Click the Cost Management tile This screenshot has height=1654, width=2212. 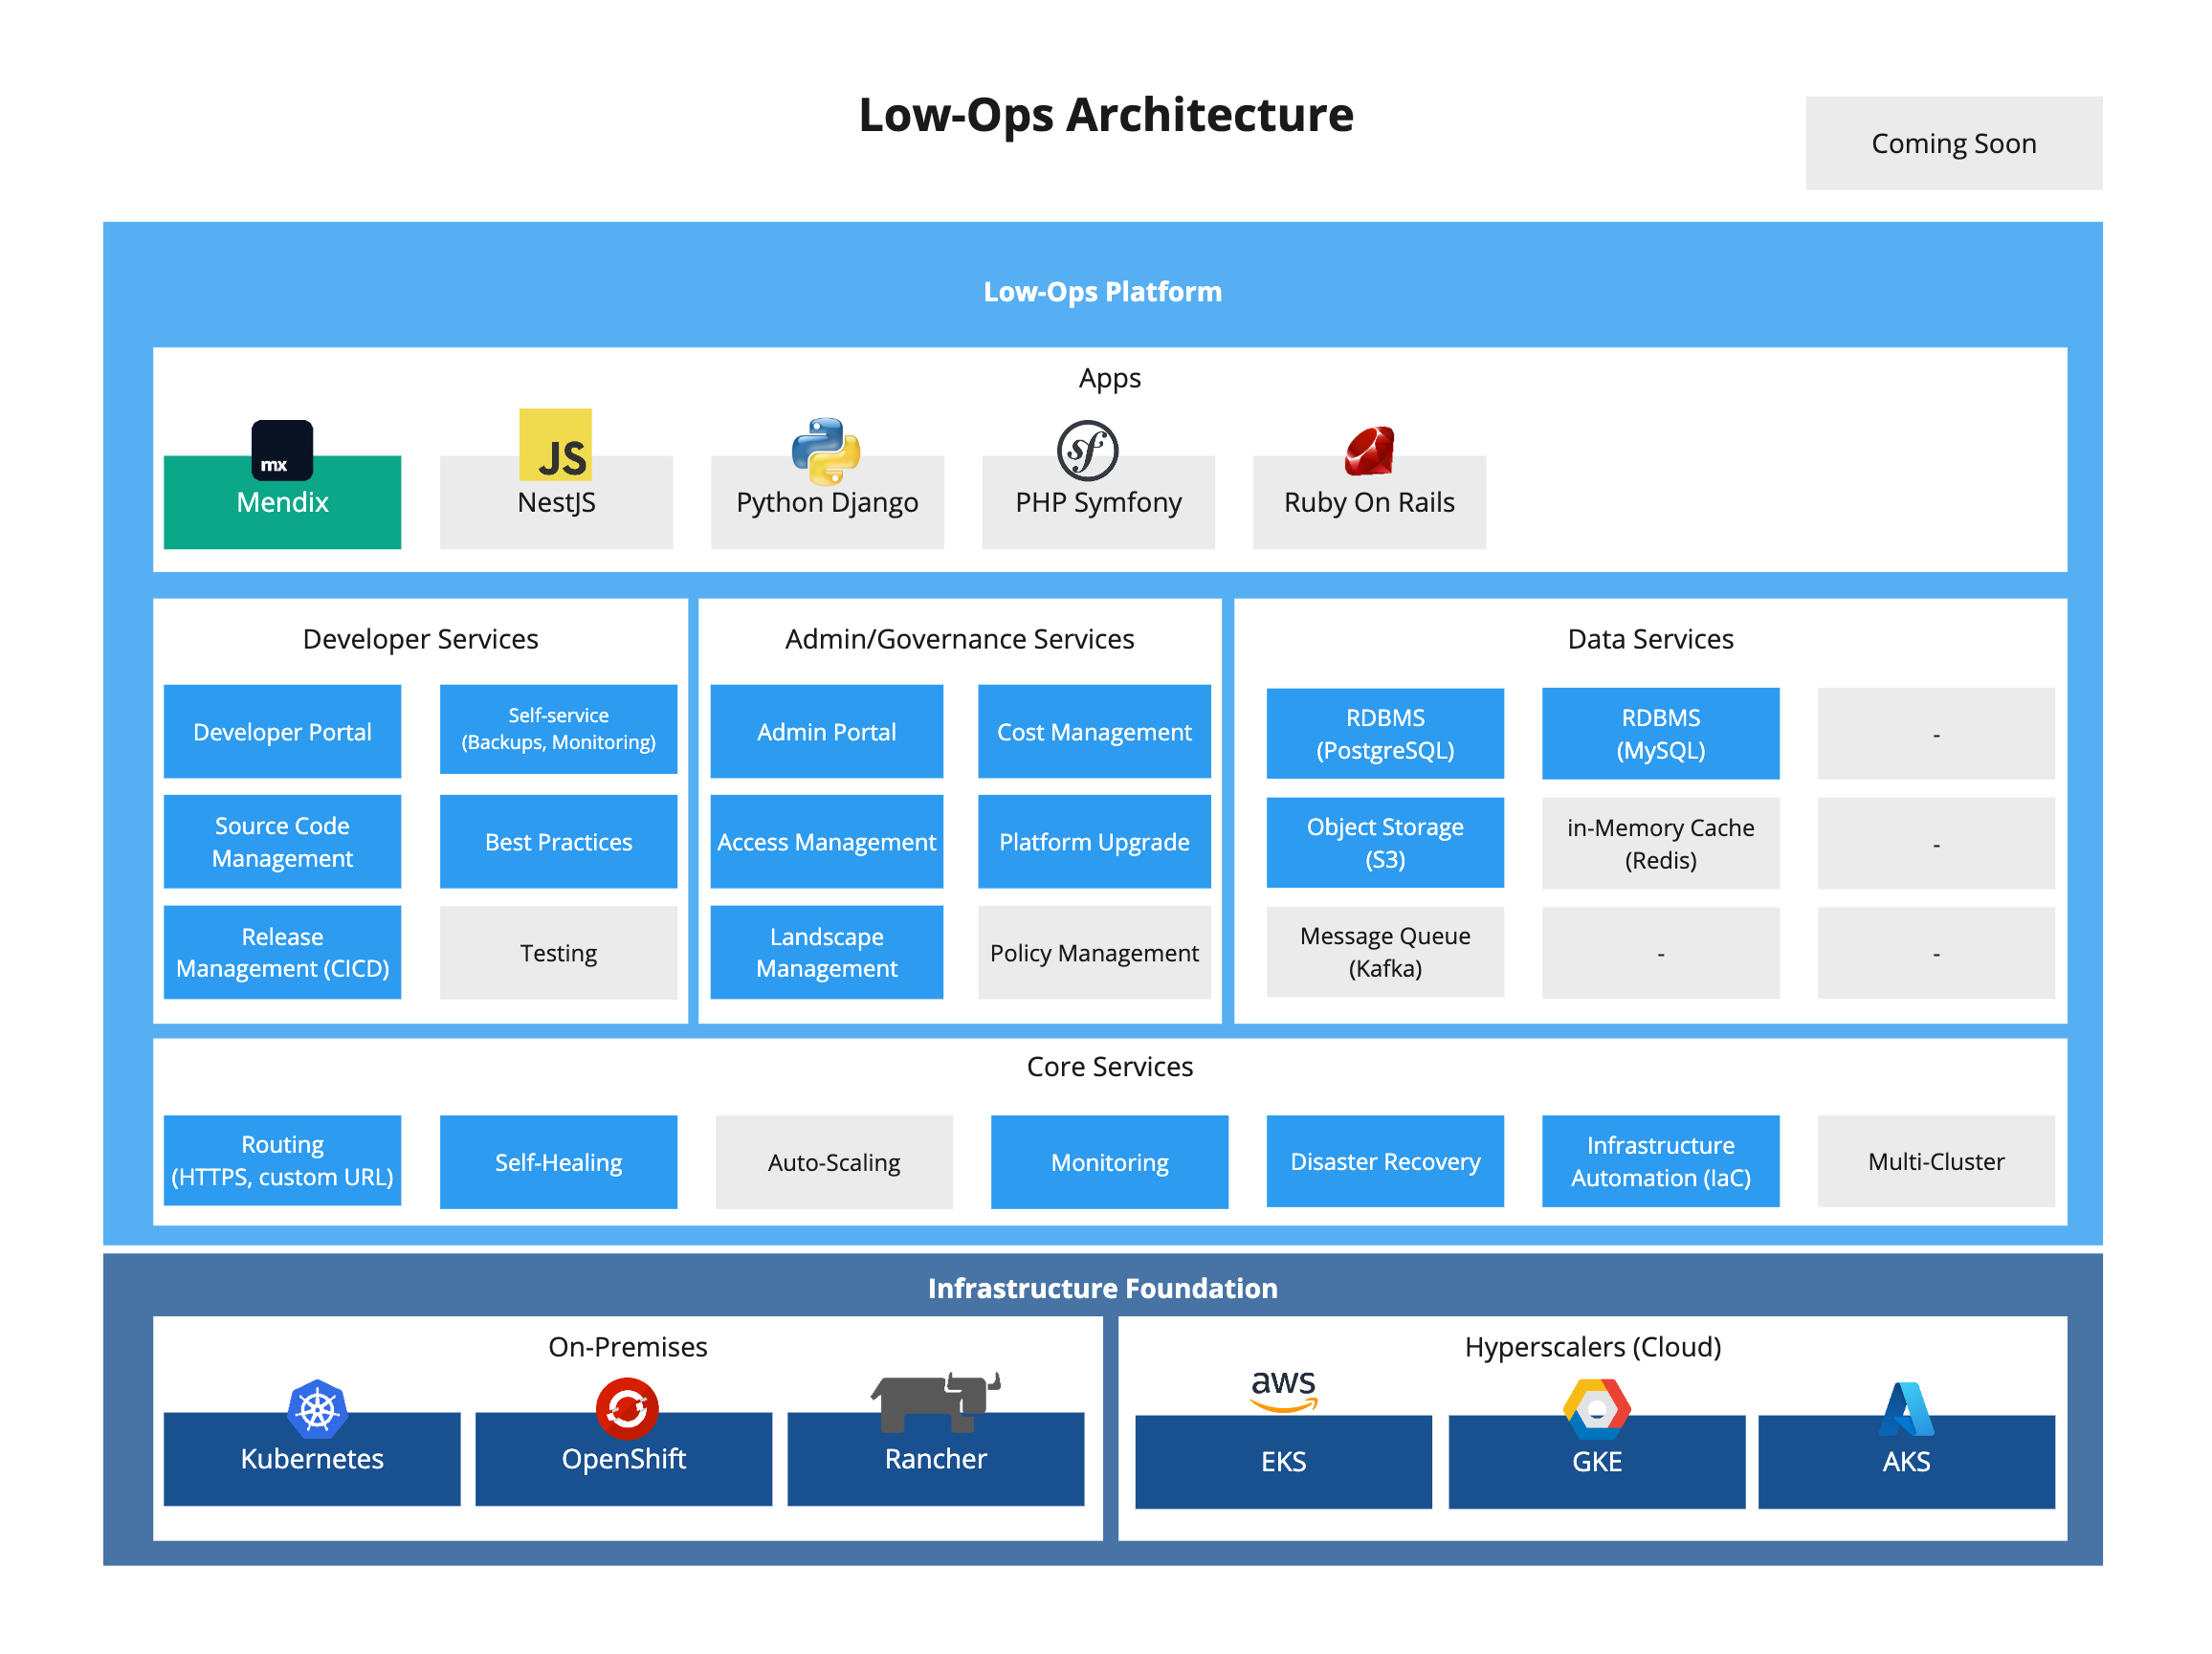coord(1094,731)
